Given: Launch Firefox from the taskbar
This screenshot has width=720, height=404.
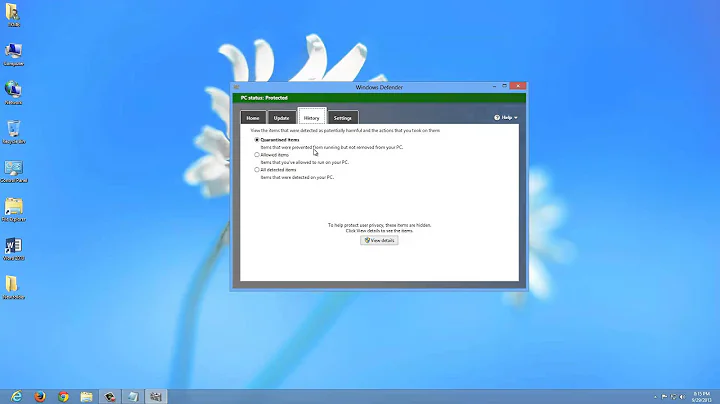Looking at the screenshot, I should click(x=40, y=396).
